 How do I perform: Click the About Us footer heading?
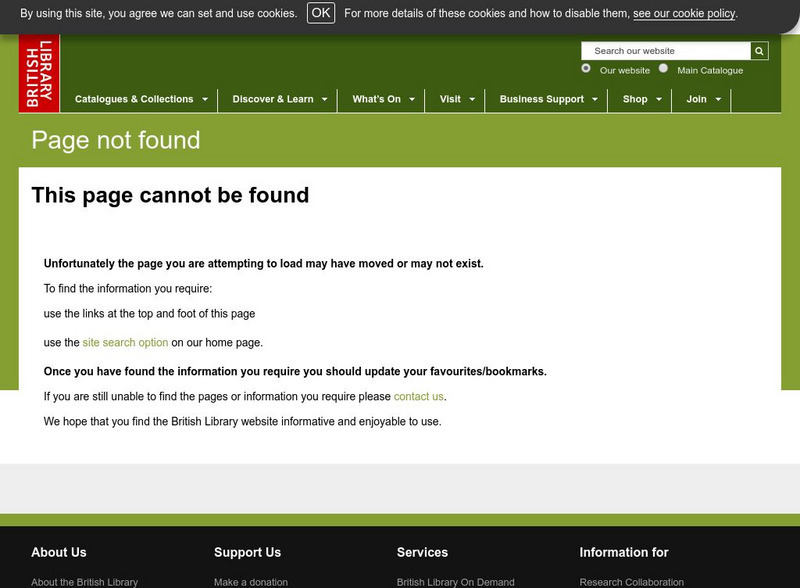click(x=59, y=552)
